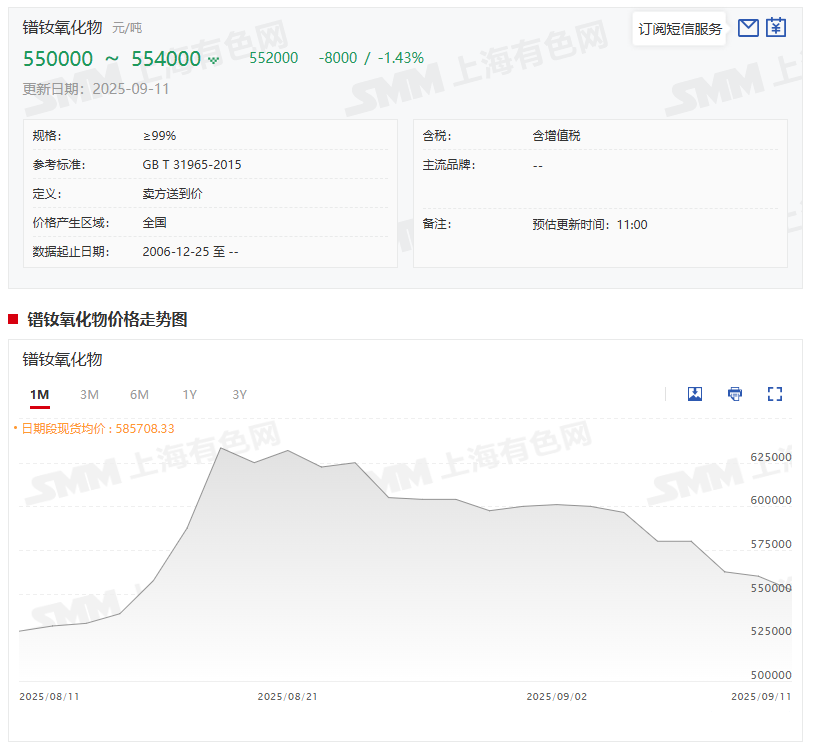Click the 镨钕氧化物 product title at top
The height and width of the screenshot is (748, 813).
click(x=62, y=27)
